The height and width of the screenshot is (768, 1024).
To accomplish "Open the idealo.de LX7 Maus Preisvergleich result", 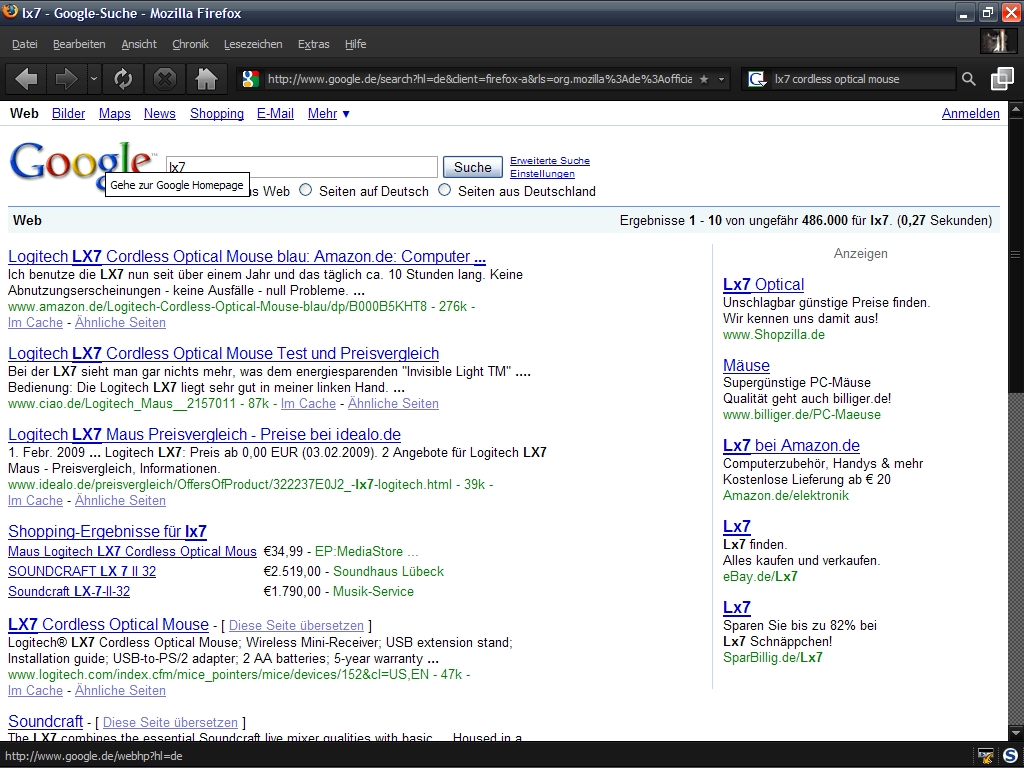I will [204, 434].
